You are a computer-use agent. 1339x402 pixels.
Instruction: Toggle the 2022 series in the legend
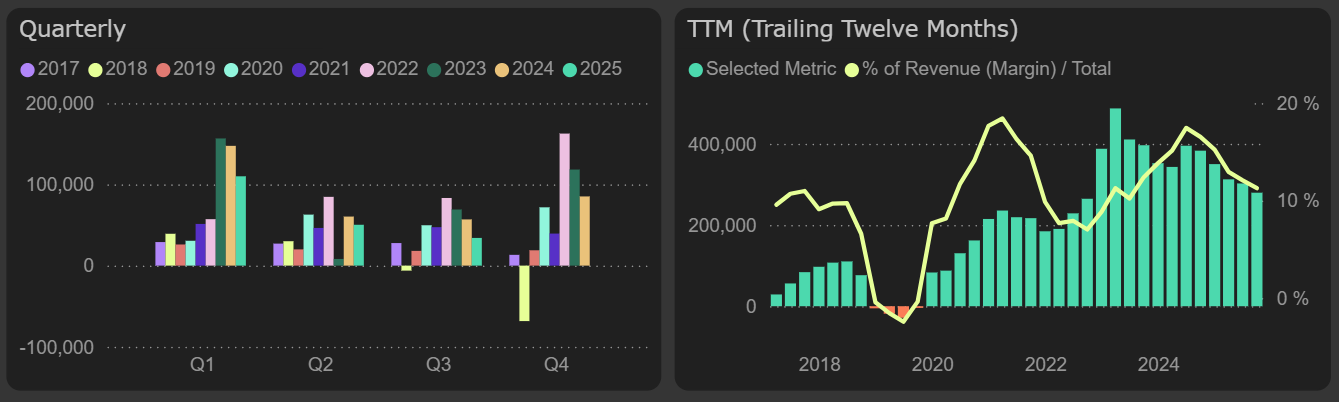point(398,69)
